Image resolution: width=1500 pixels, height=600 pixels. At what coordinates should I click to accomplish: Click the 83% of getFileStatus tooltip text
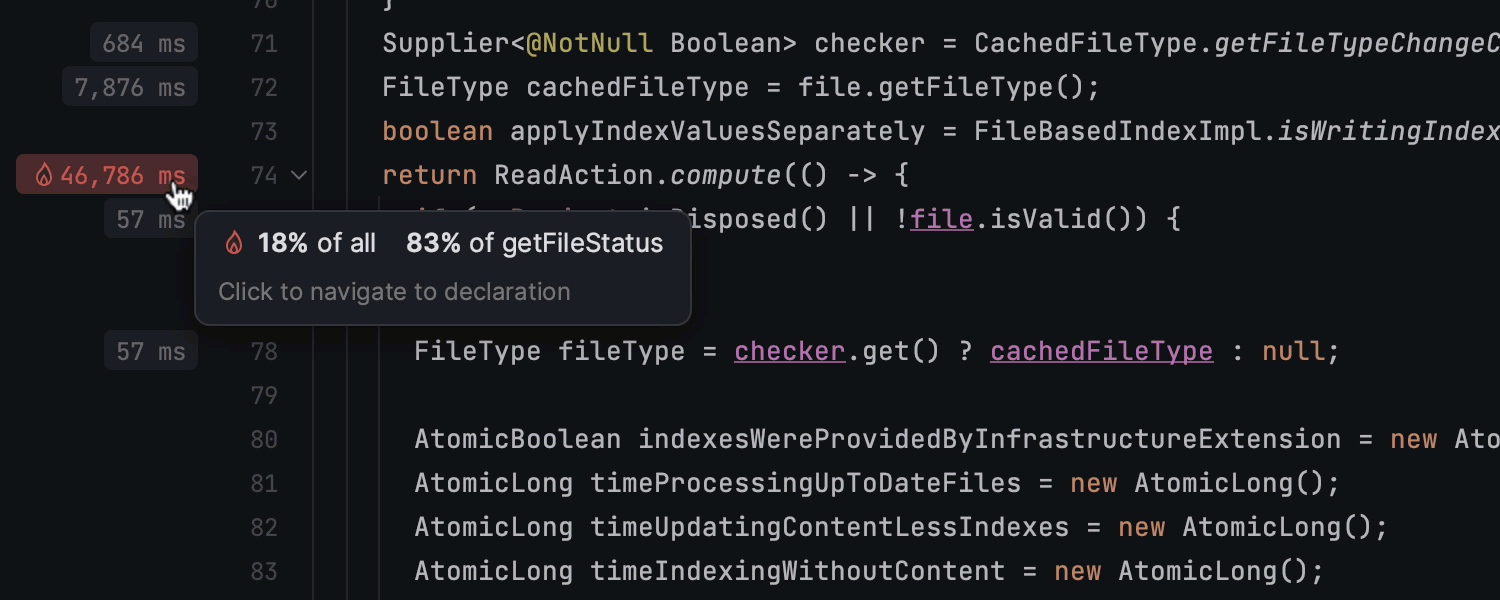coord(534,242)
